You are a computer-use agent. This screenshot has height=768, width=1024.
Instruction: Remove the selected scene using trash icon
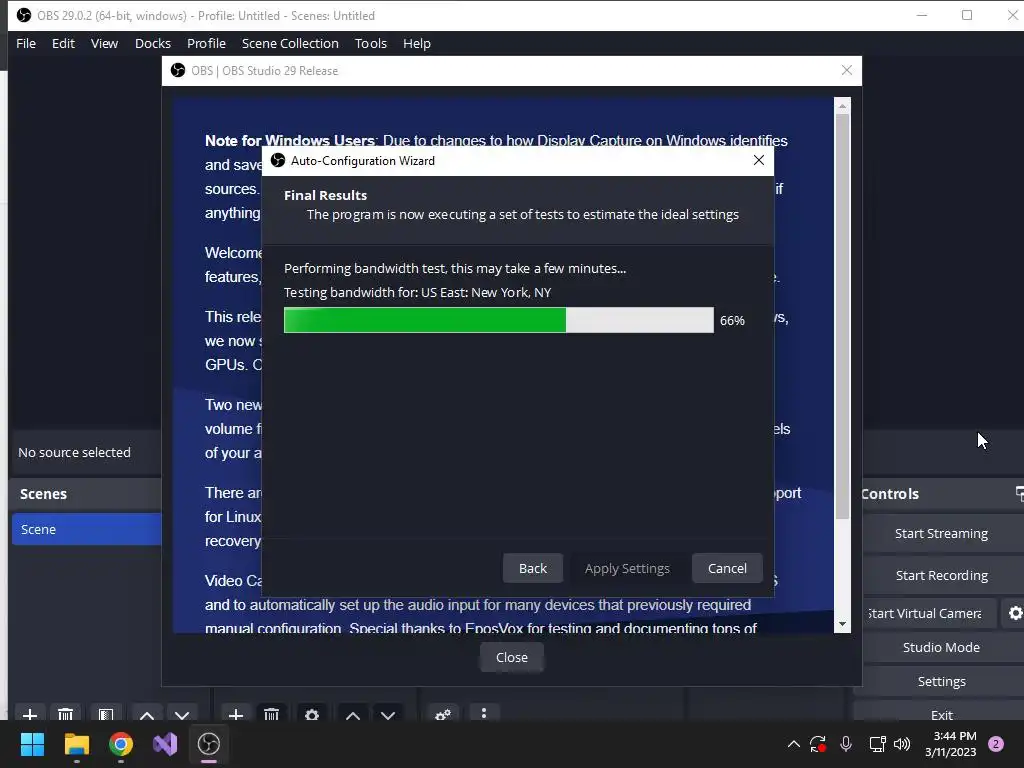65,714
